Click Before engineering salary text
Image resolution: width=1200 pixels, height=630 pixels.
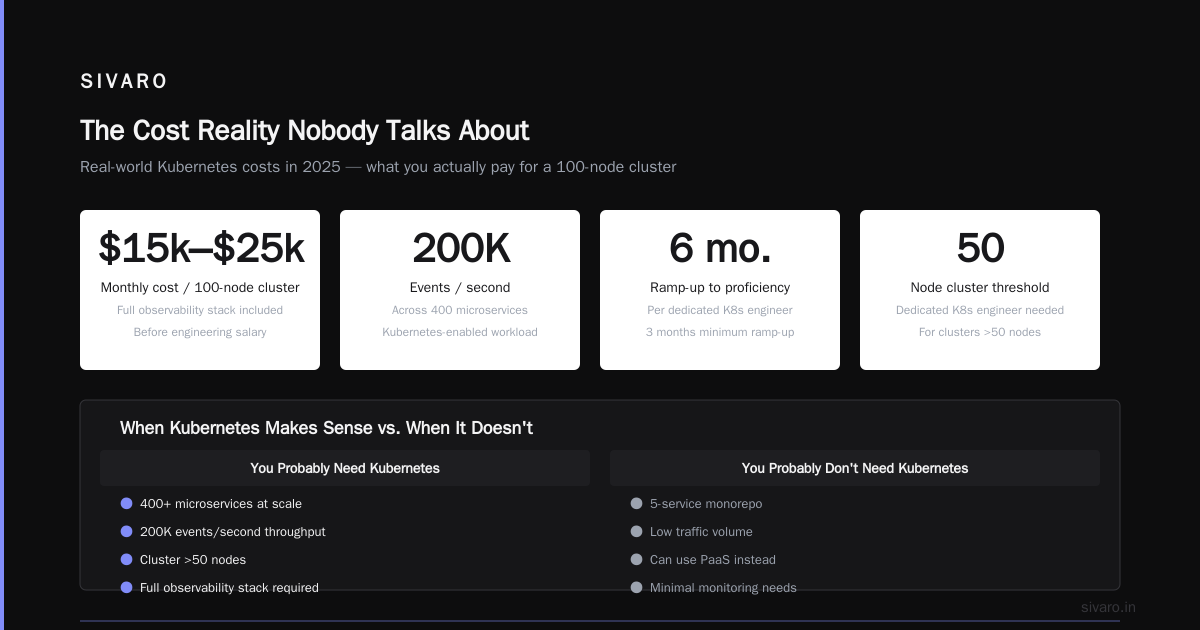200,332
